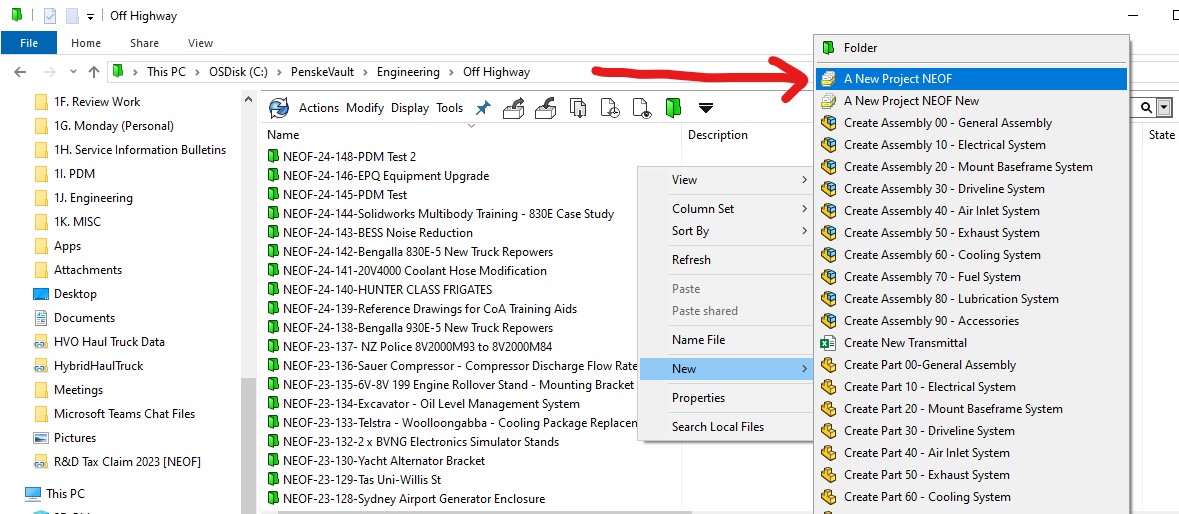The width and height of the screenshot is (1179, 514).
Task: Click the History document-with-clock icon
Action: 610,108
